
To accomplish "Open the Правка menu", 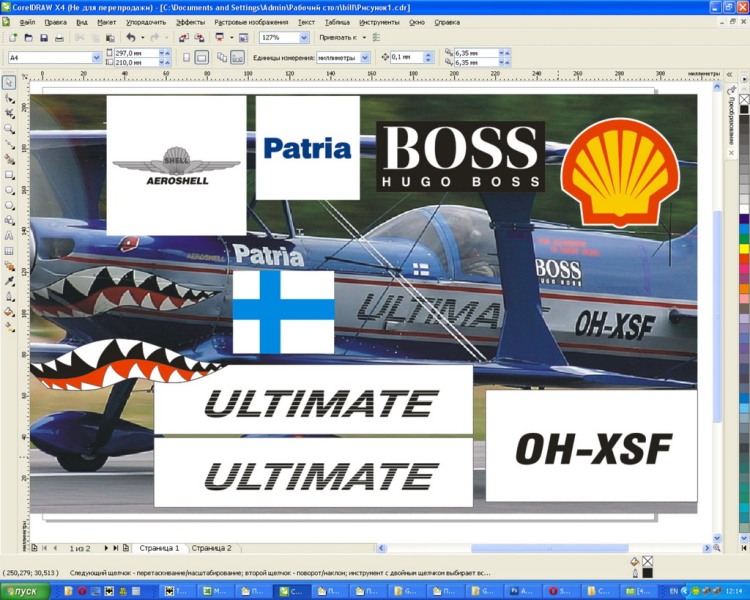I will [55, 22].
